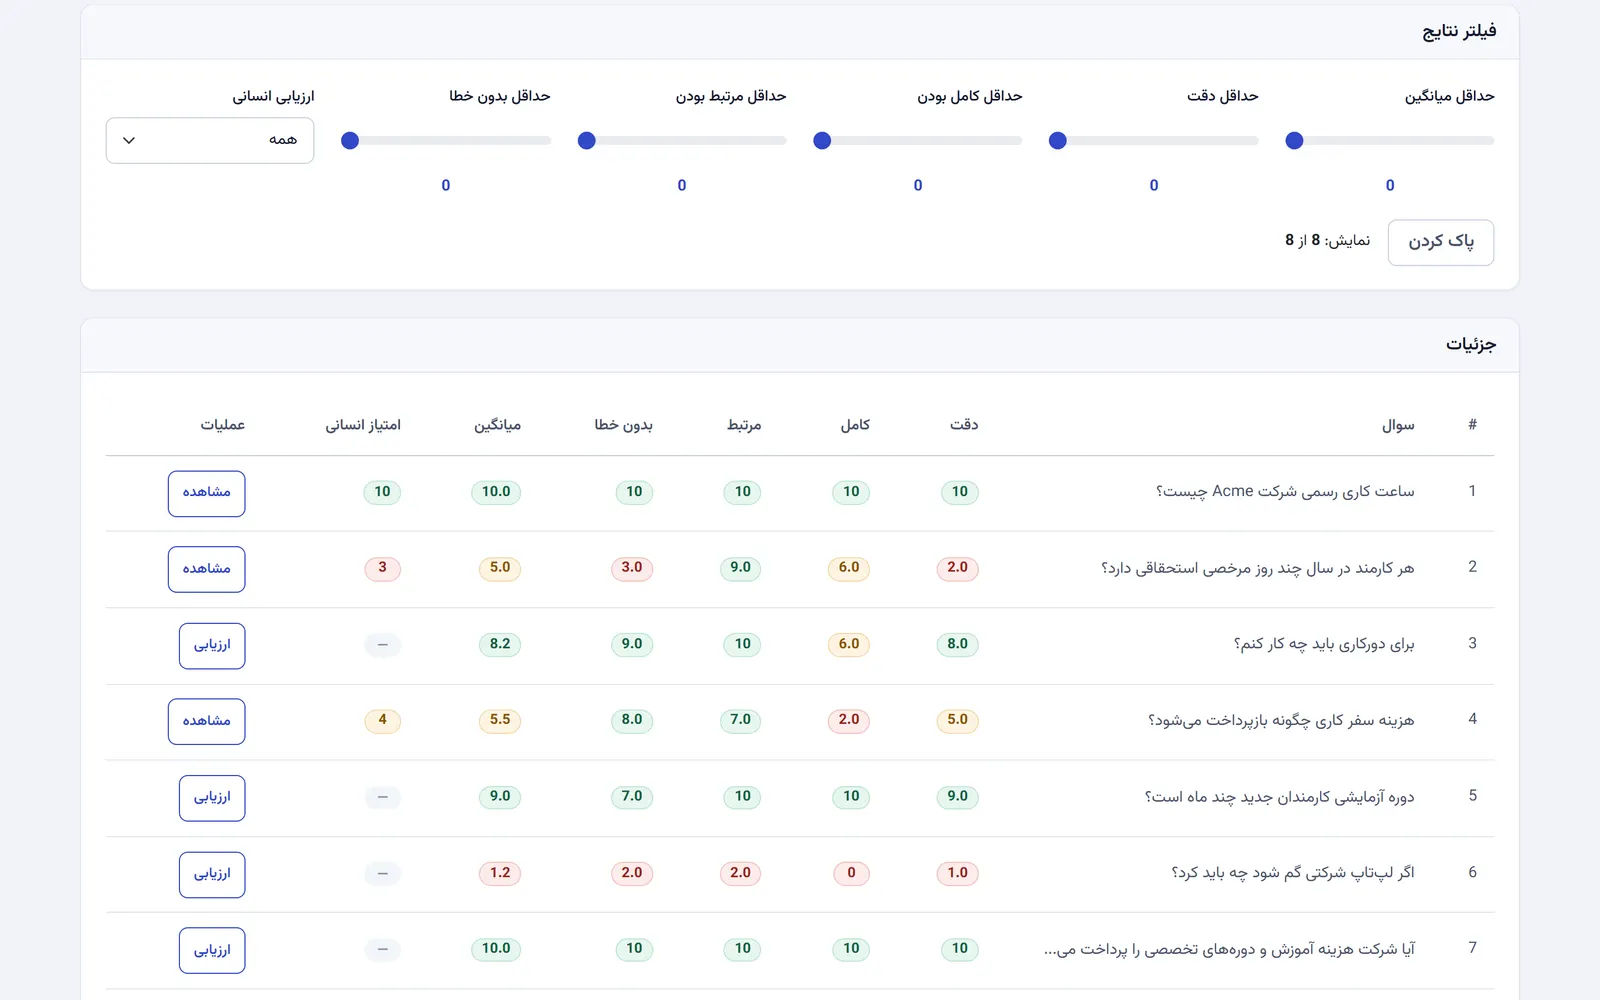Click the دقت column header

pyautogui.click(x=964, y=425)
